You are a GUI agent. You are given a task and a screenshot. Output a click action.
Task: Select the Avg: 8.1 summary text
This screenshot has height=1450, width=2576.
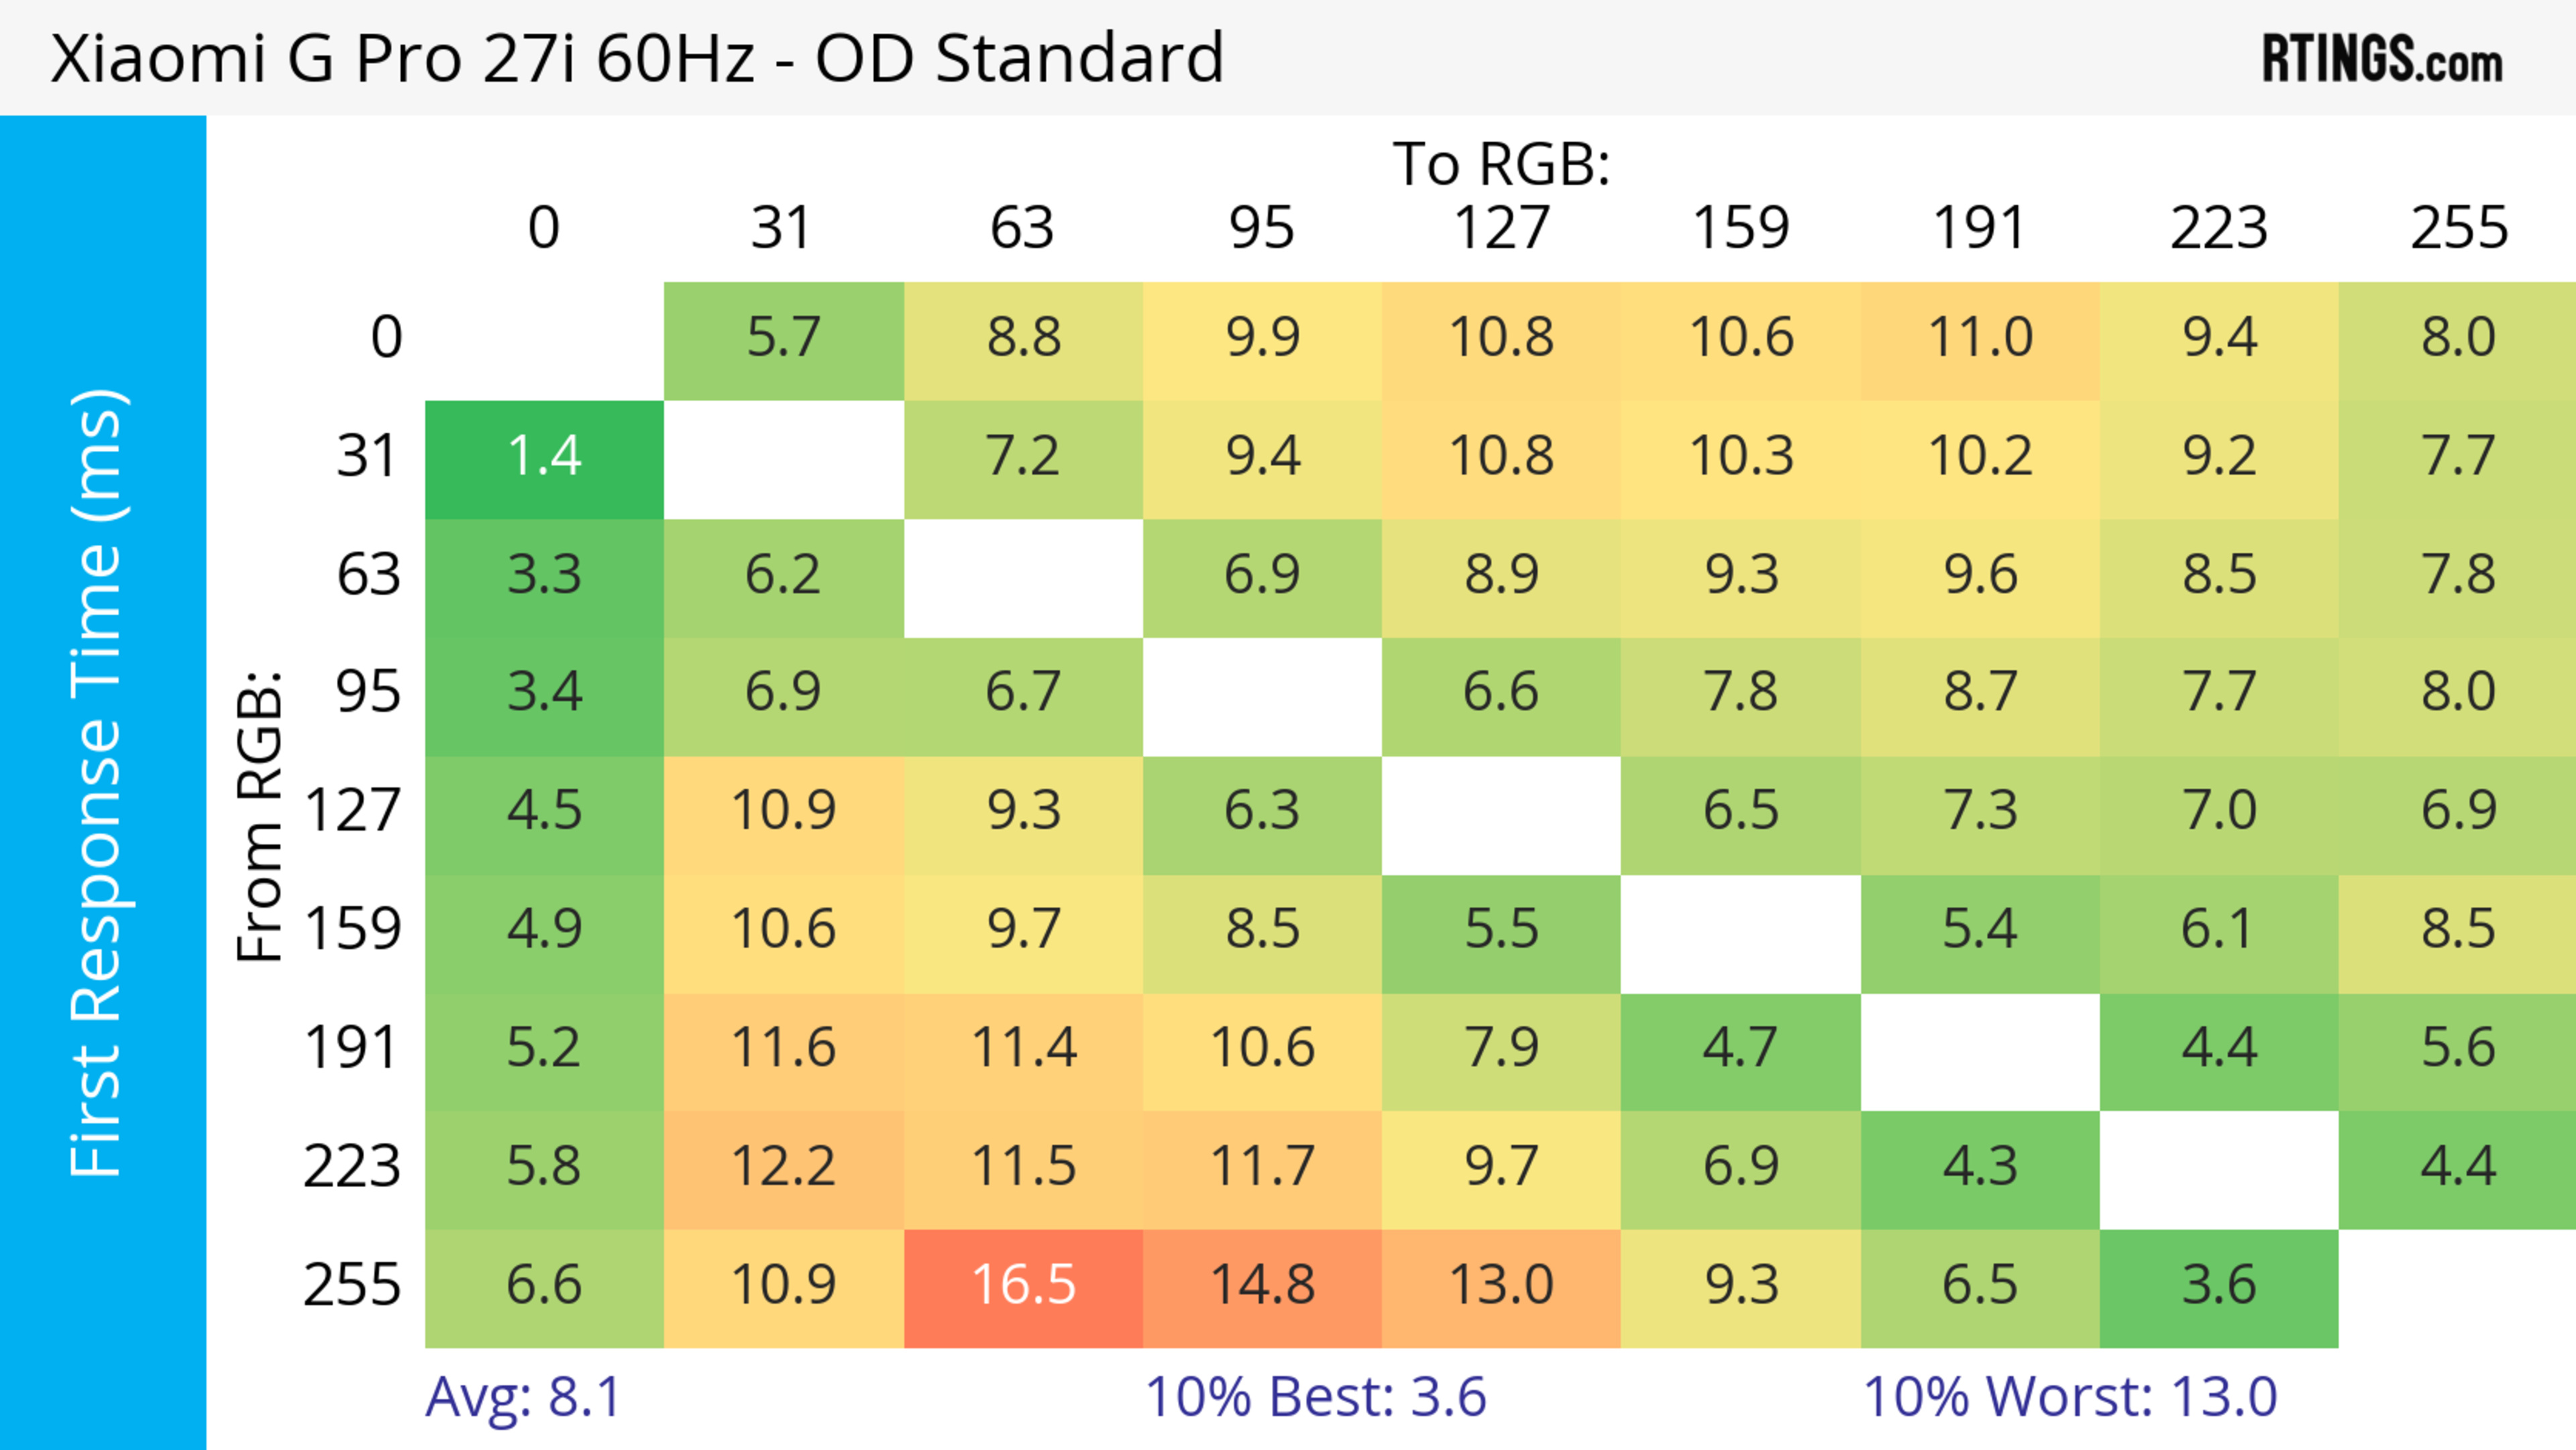(x=523, y=1396)
